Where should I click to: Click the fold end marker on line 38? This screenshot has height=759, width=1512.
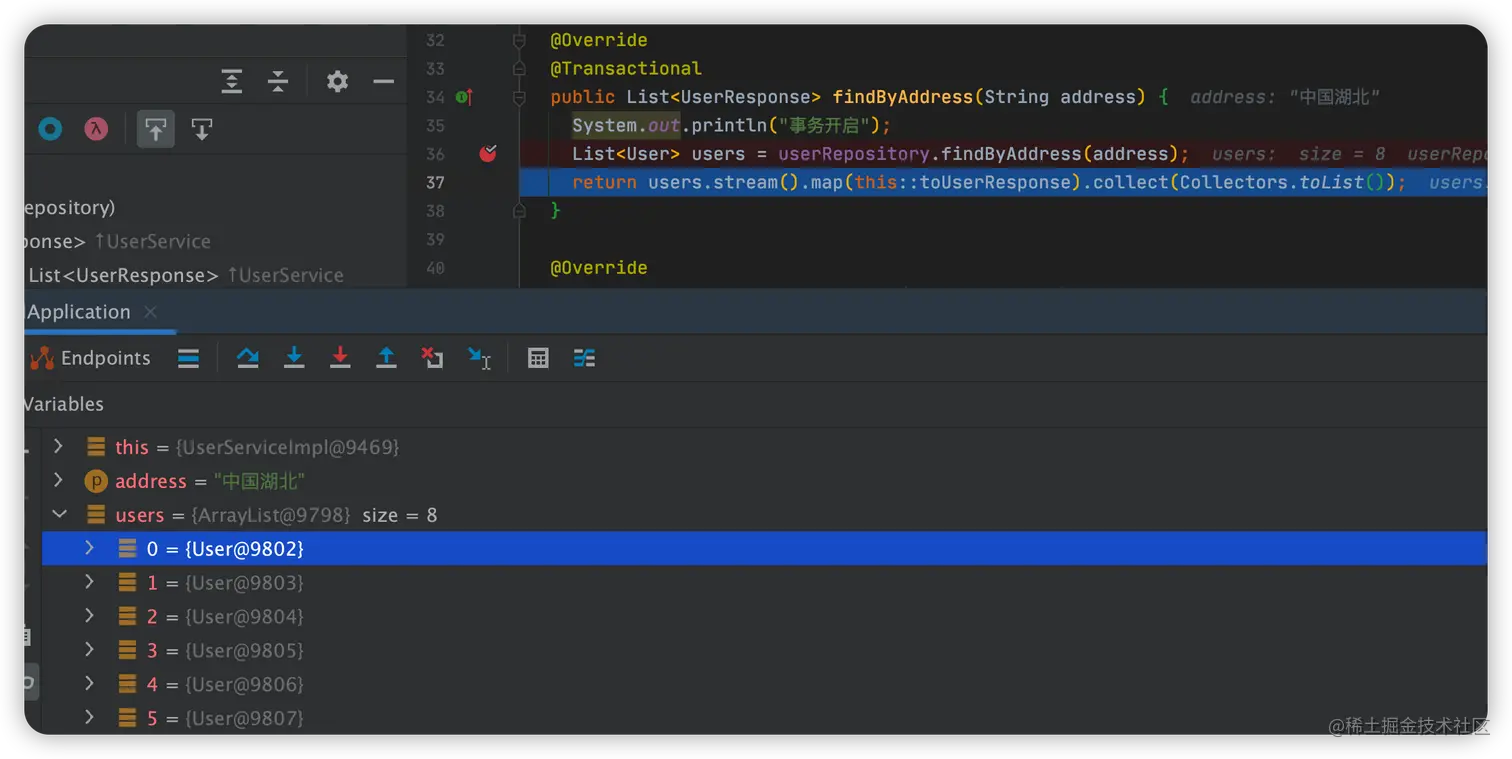click(519, 211)
